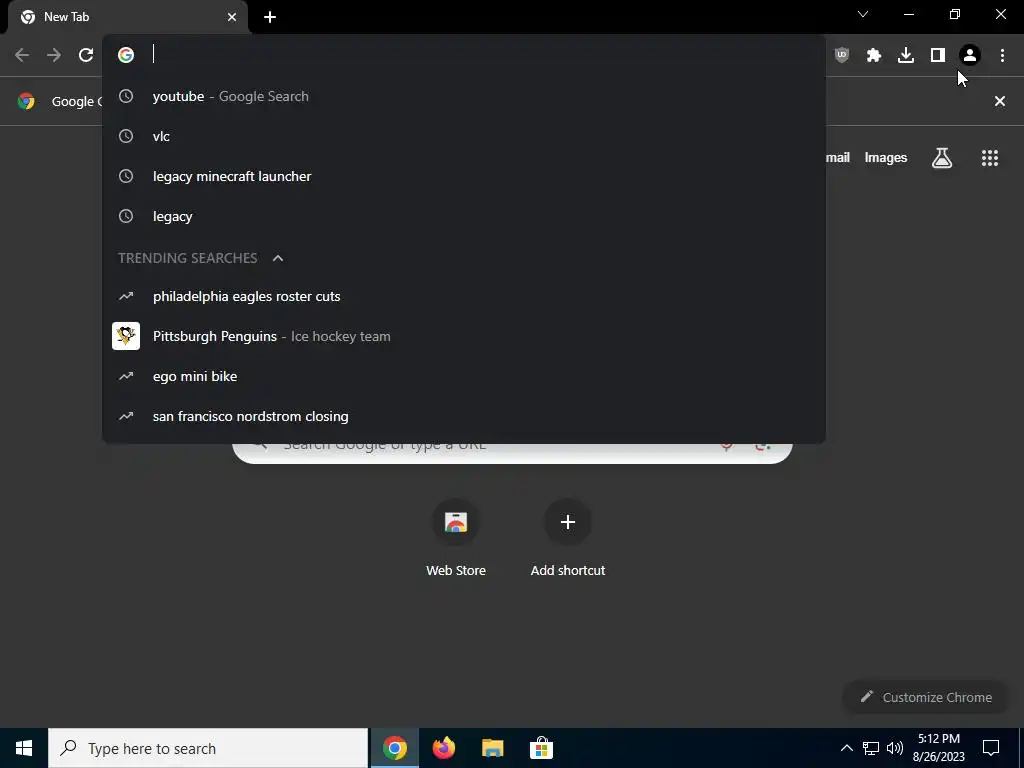The image size is (1024, 768).
Task: Switch to the New Tab tab
Action: coord(128,17)
